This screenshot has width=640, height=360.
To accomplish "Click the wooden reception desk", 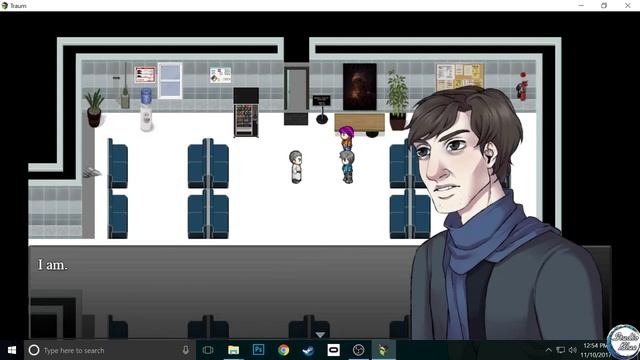I will (x=360, y=123).
